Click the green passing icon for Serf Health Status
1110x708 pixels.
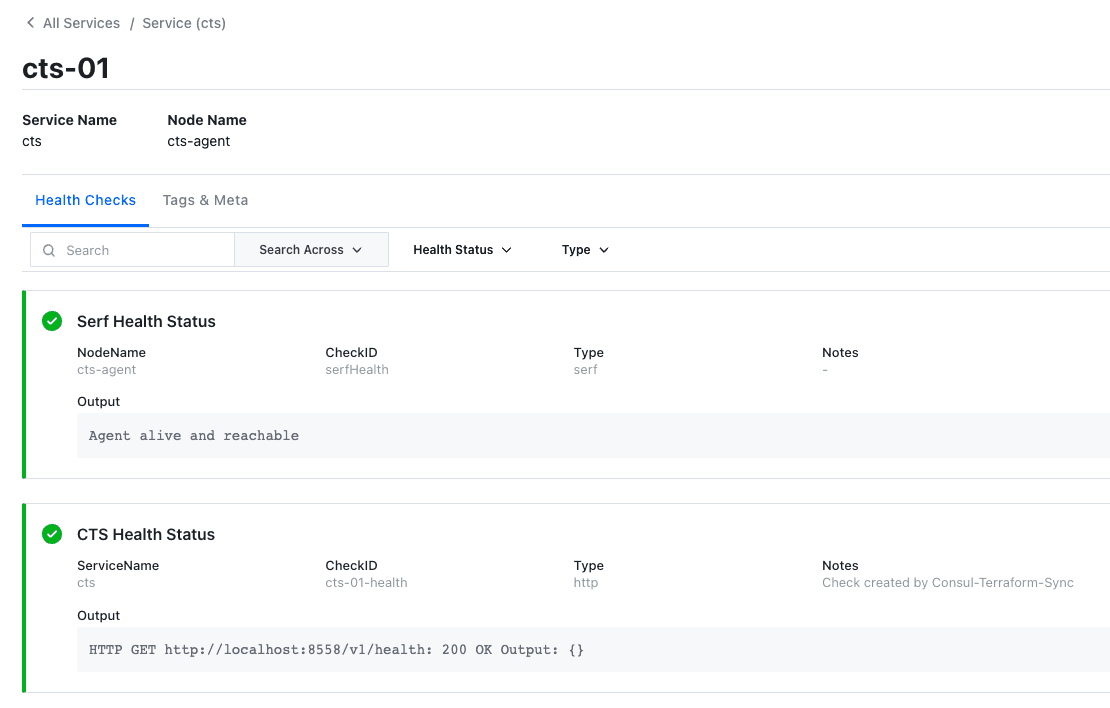(52, 321)
